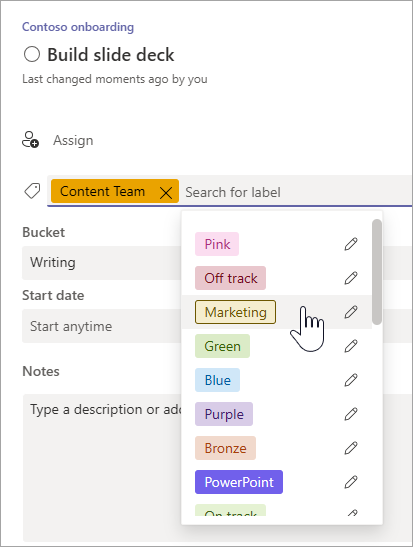Click edit pencil beside Blue label
413x547 pixels.
click(351, 380)
